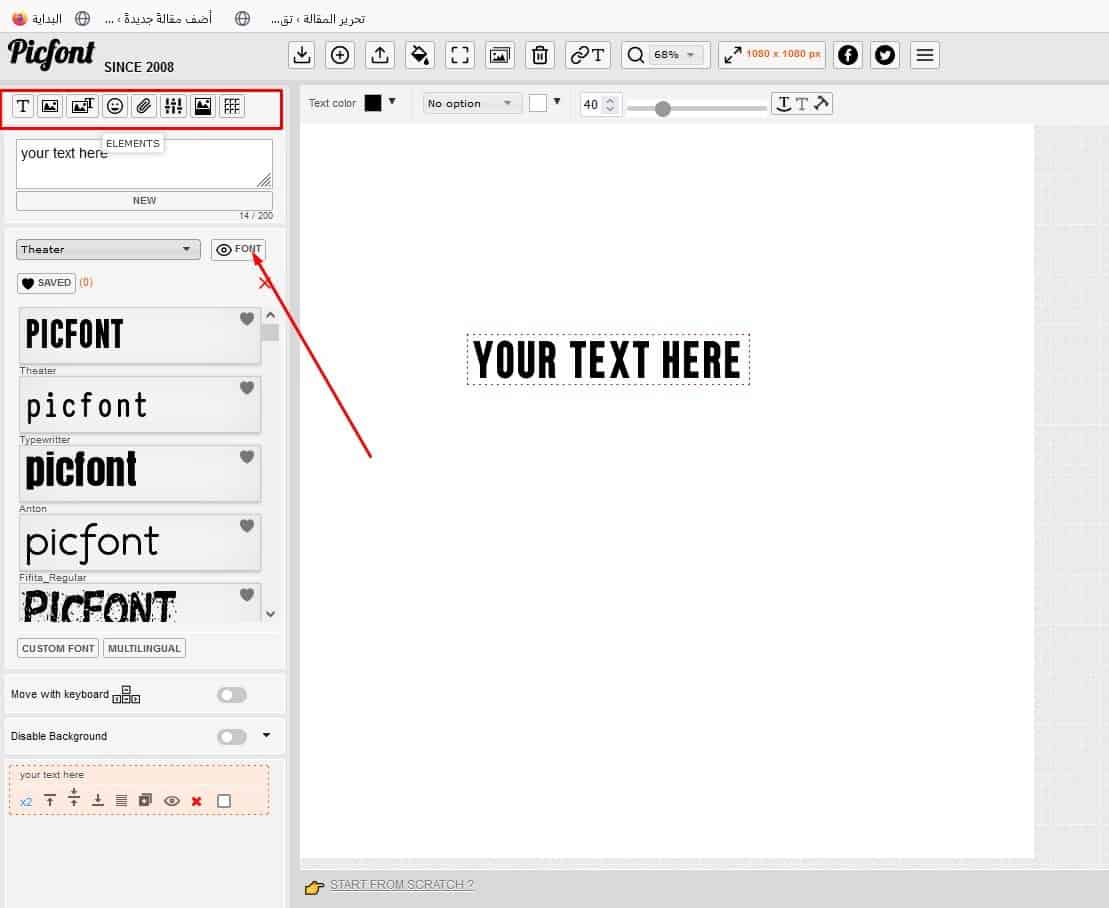1109x908 pixels.
Task: Select the Text tool icon
Action: (23, 106)
